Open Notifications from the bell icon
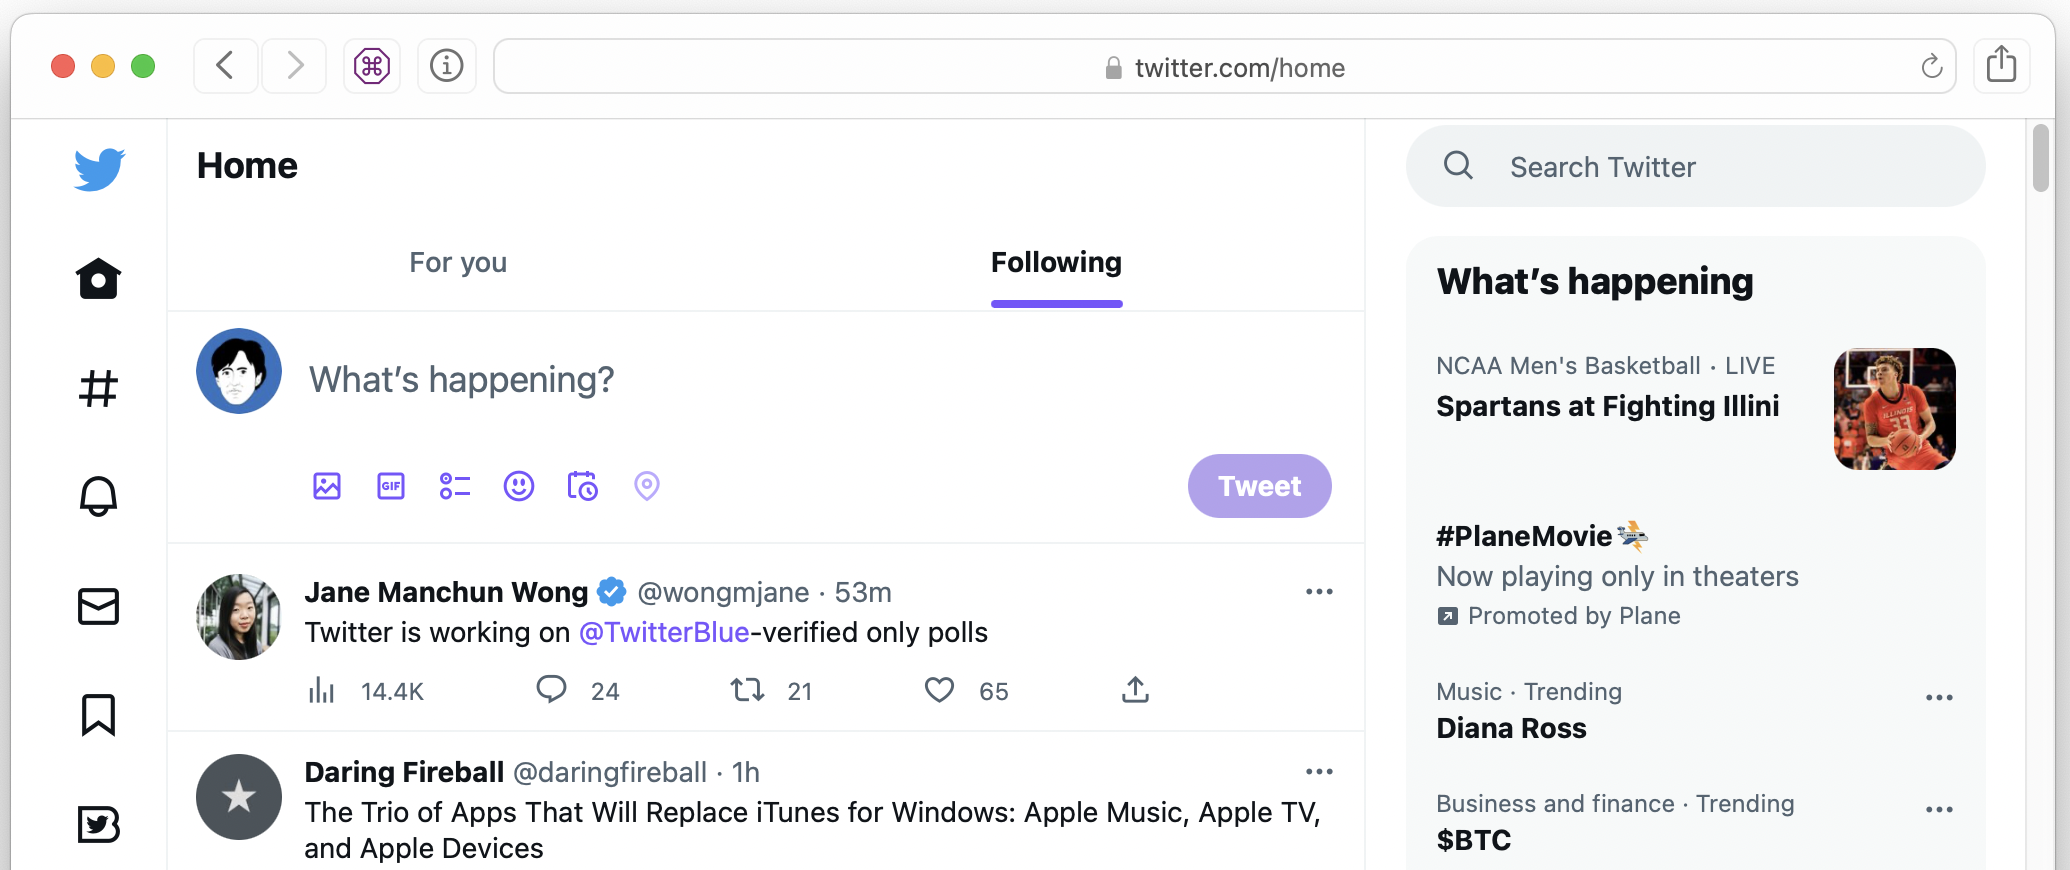Viewport: 2070px width, 870px height. coord(98,496)
